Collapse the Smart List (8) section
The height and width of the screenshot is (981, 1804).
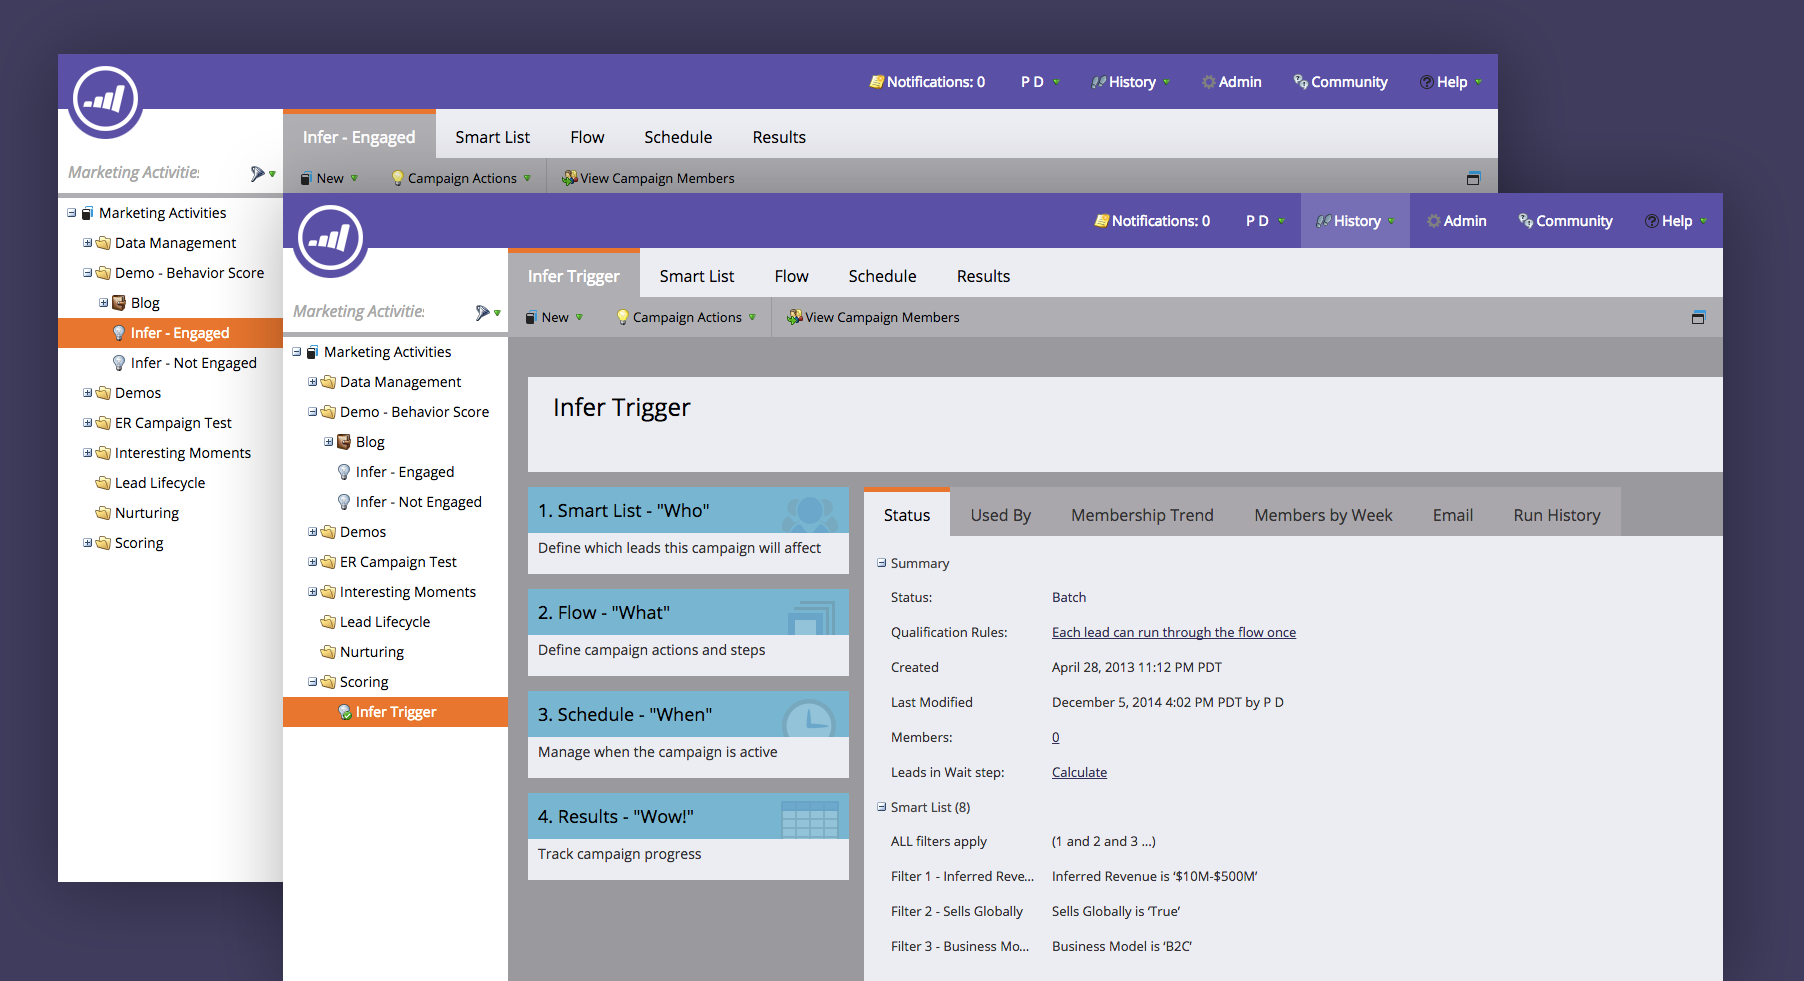(x=882, y=807)
